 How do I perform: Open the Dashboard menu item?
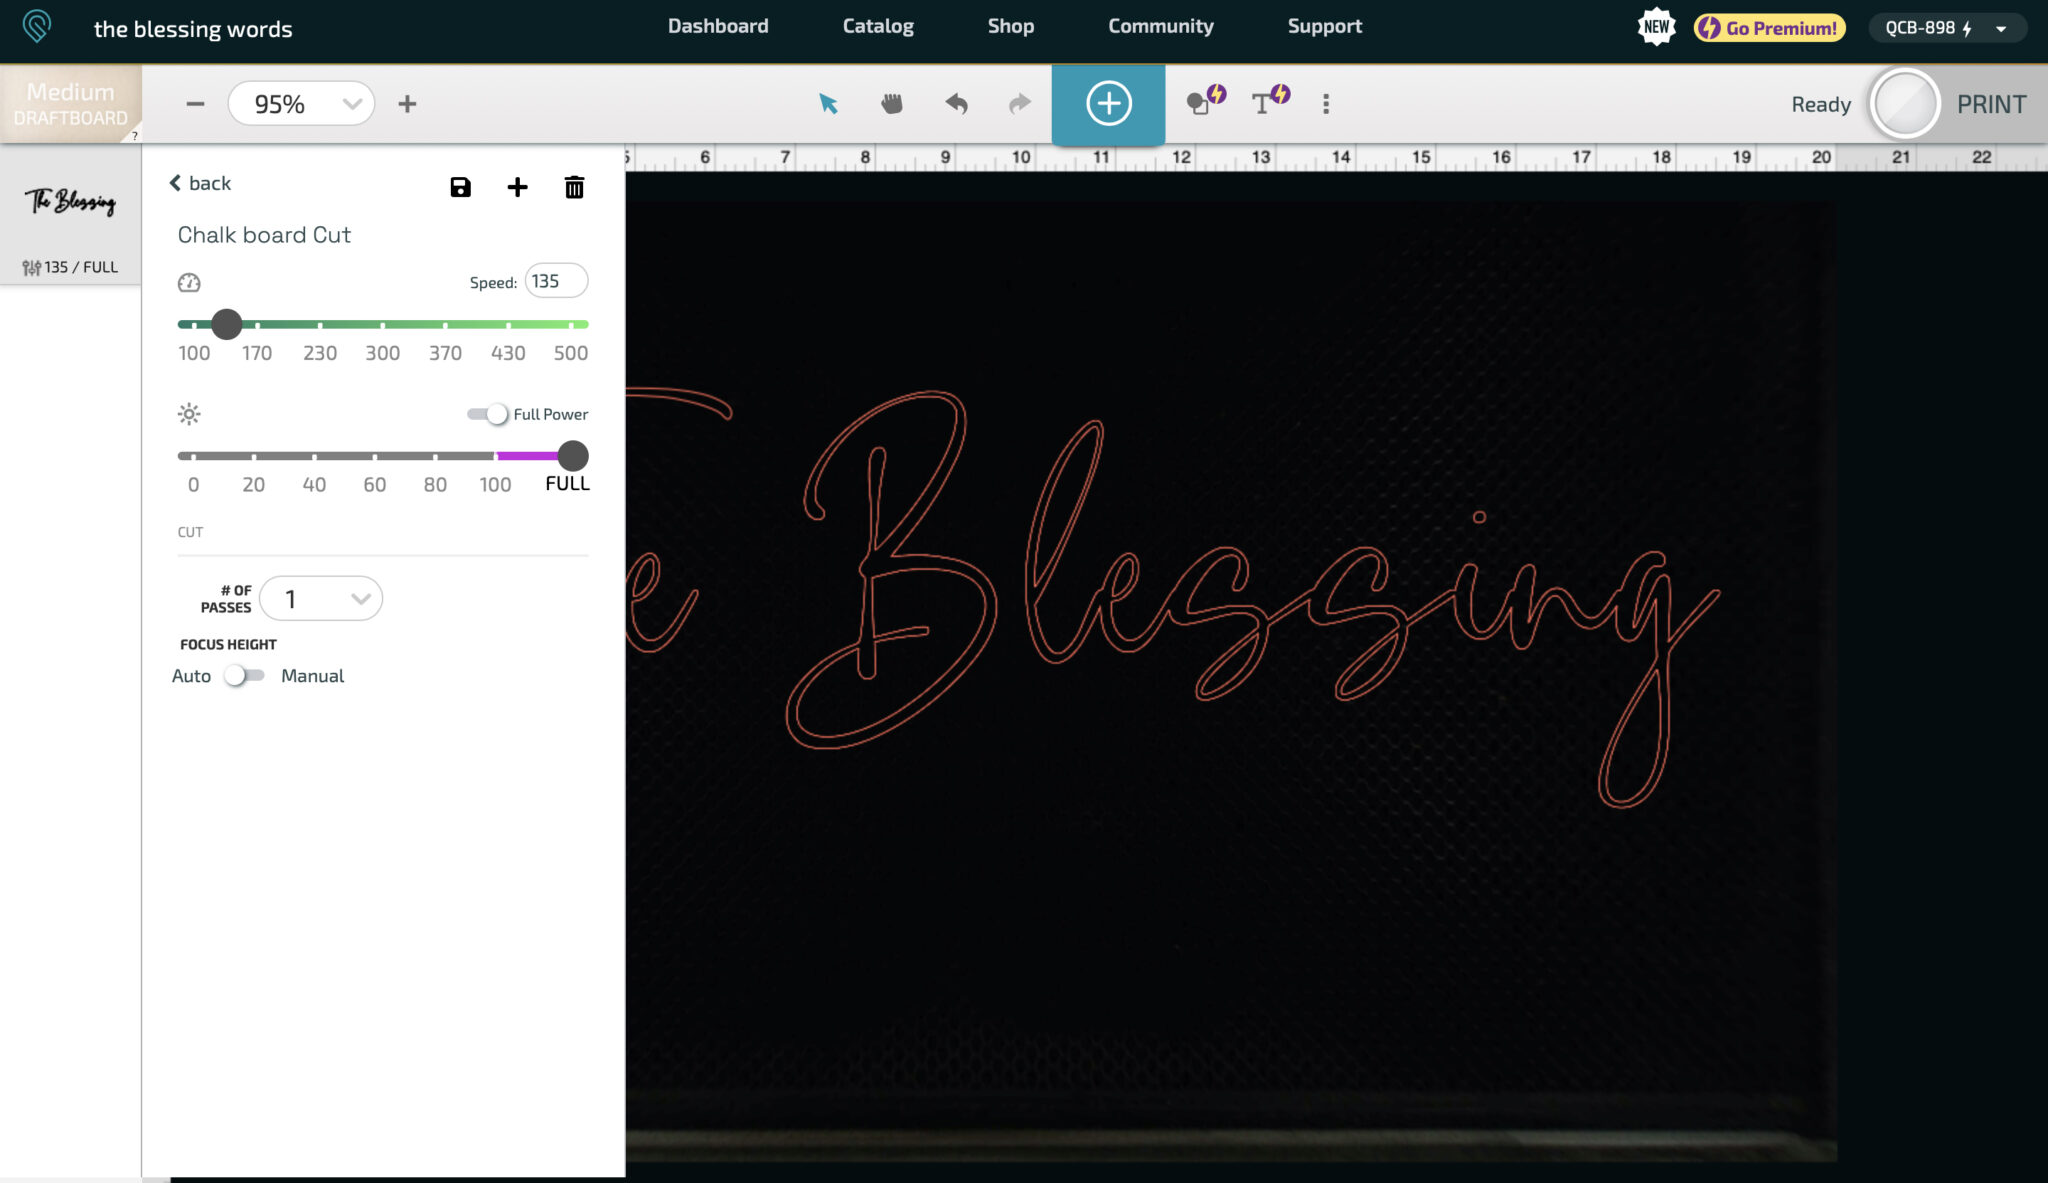click(718, 26)
